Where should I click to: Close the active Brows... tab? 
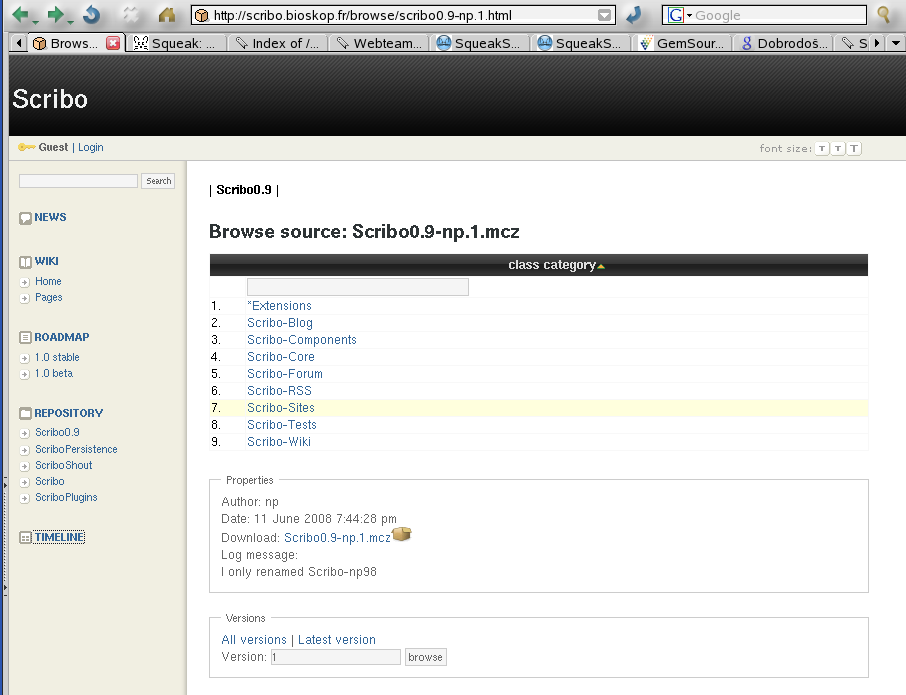click(113, 43)
